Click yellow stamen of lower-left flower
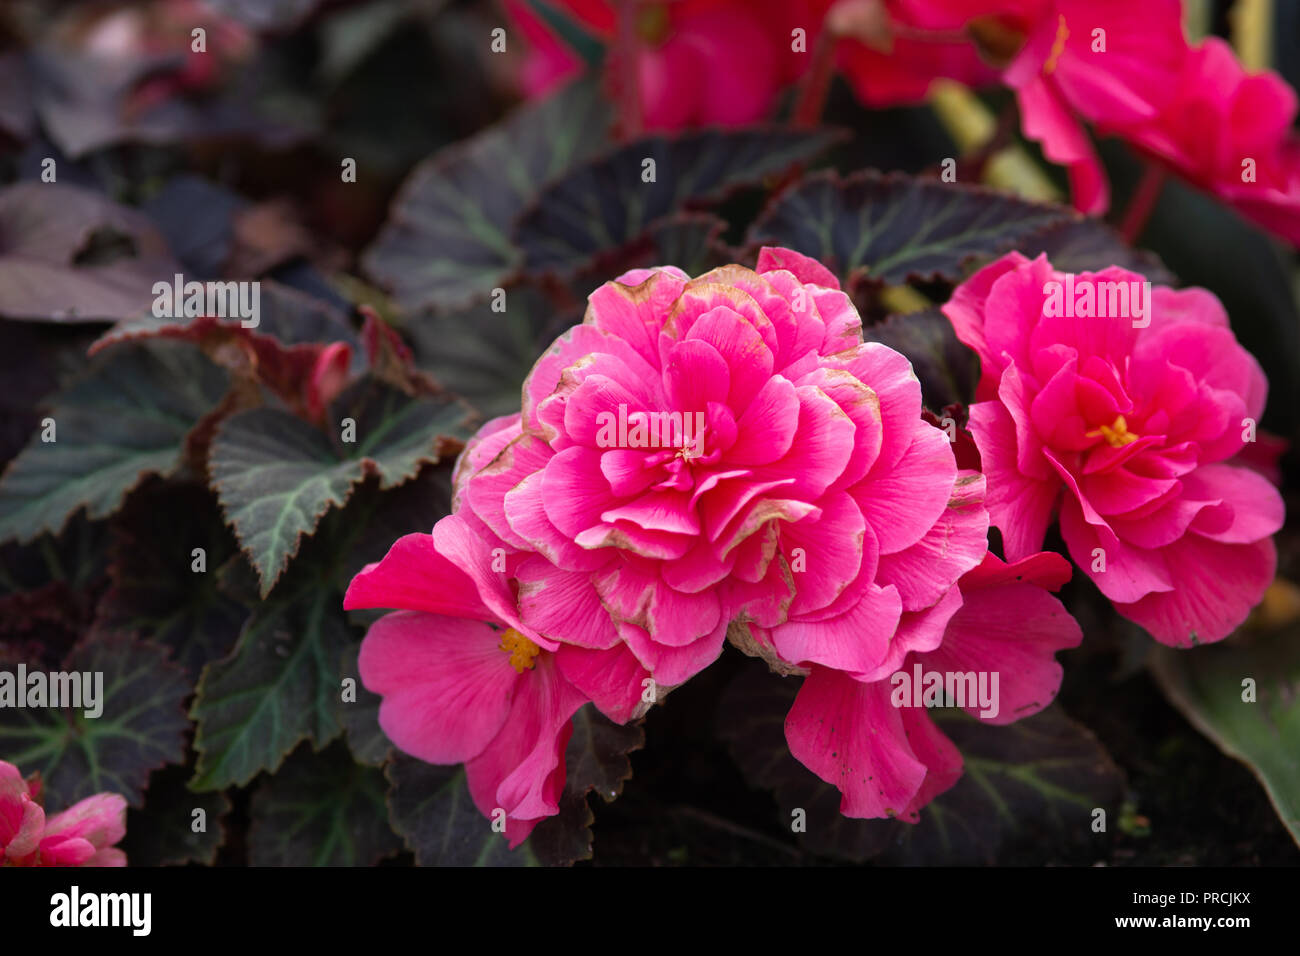1300x956 pixels. 518,649
